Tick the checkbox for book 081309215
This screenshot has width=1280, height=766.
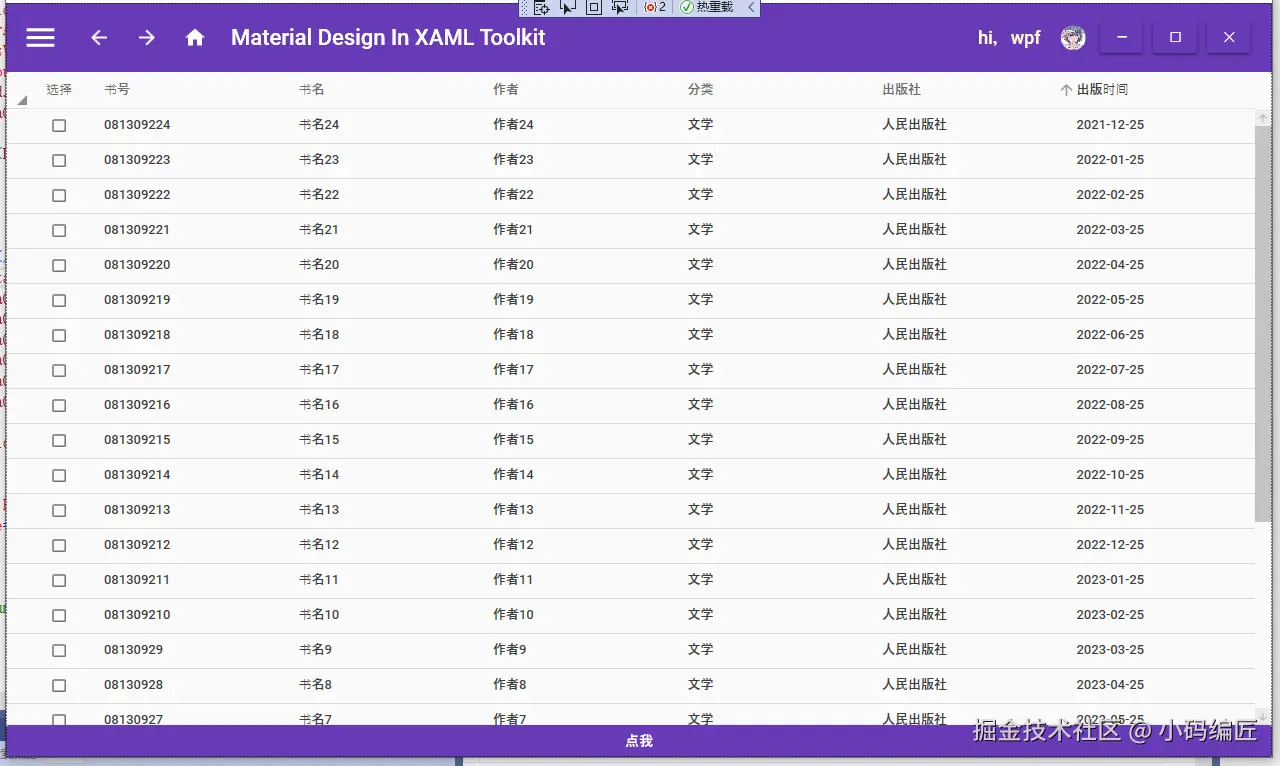click(x=59, y=440)
